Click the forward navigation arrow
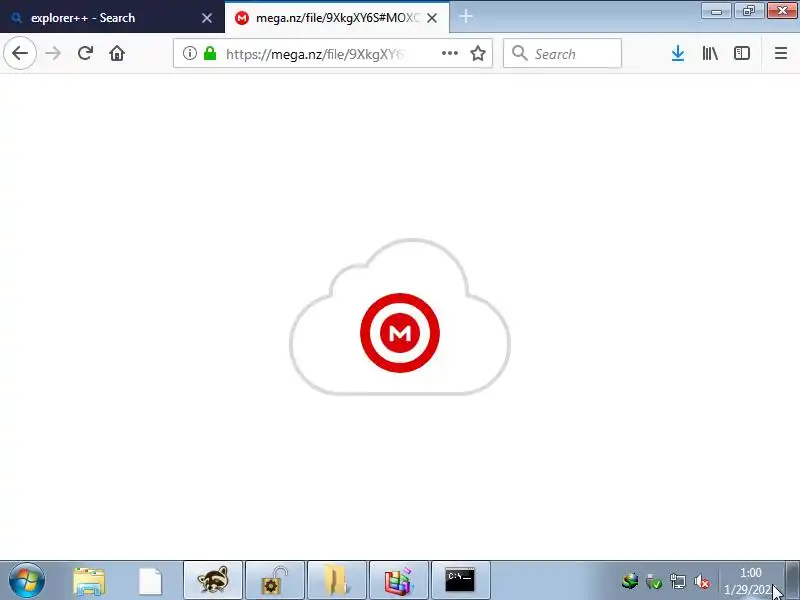This screenshot has width=800, height=600. click(53, 53)
